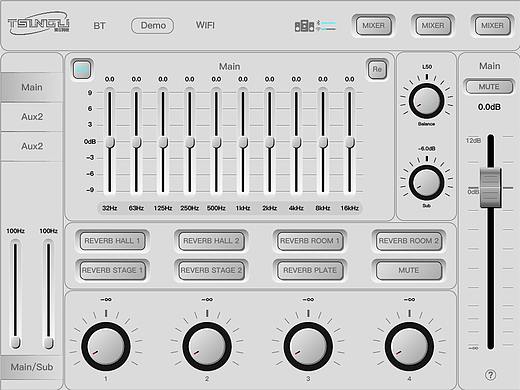Screen dimensions: 520x390
Task: Enable REVERB ROOM 2 effect
Action: [409, 241]
